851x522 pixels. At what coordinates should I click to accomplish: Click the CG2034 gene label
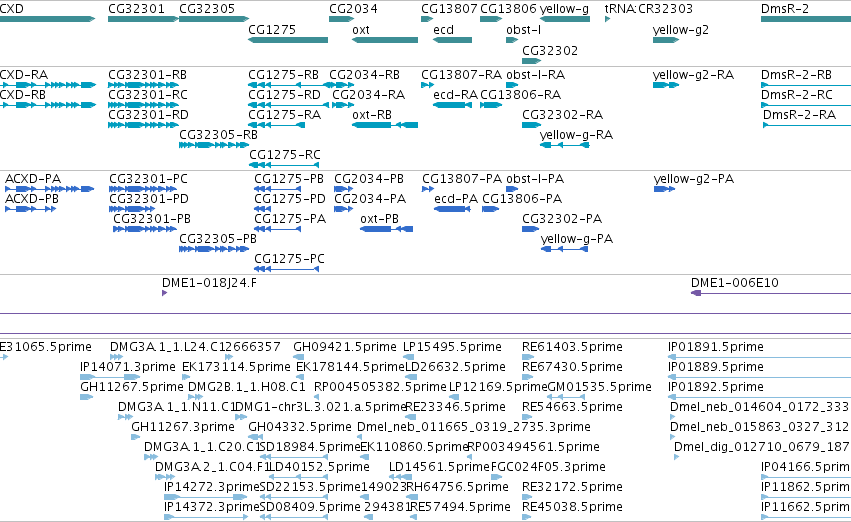[353, 9]
